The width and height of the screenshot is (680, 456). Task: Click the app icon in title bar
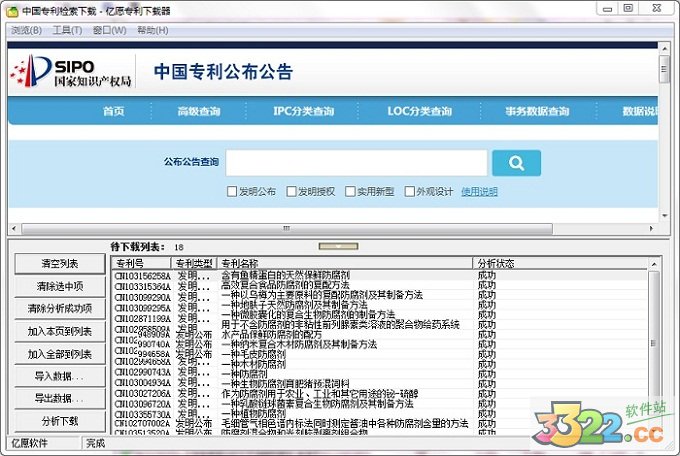tap(12, 11)
